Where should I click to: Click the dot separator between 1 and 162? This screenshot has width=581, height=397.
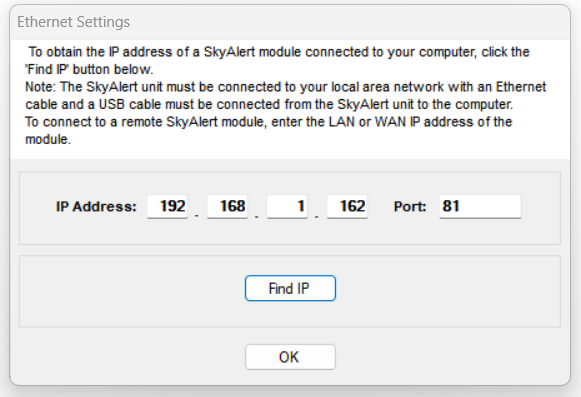pyautogui.click(x=317, y=215)
